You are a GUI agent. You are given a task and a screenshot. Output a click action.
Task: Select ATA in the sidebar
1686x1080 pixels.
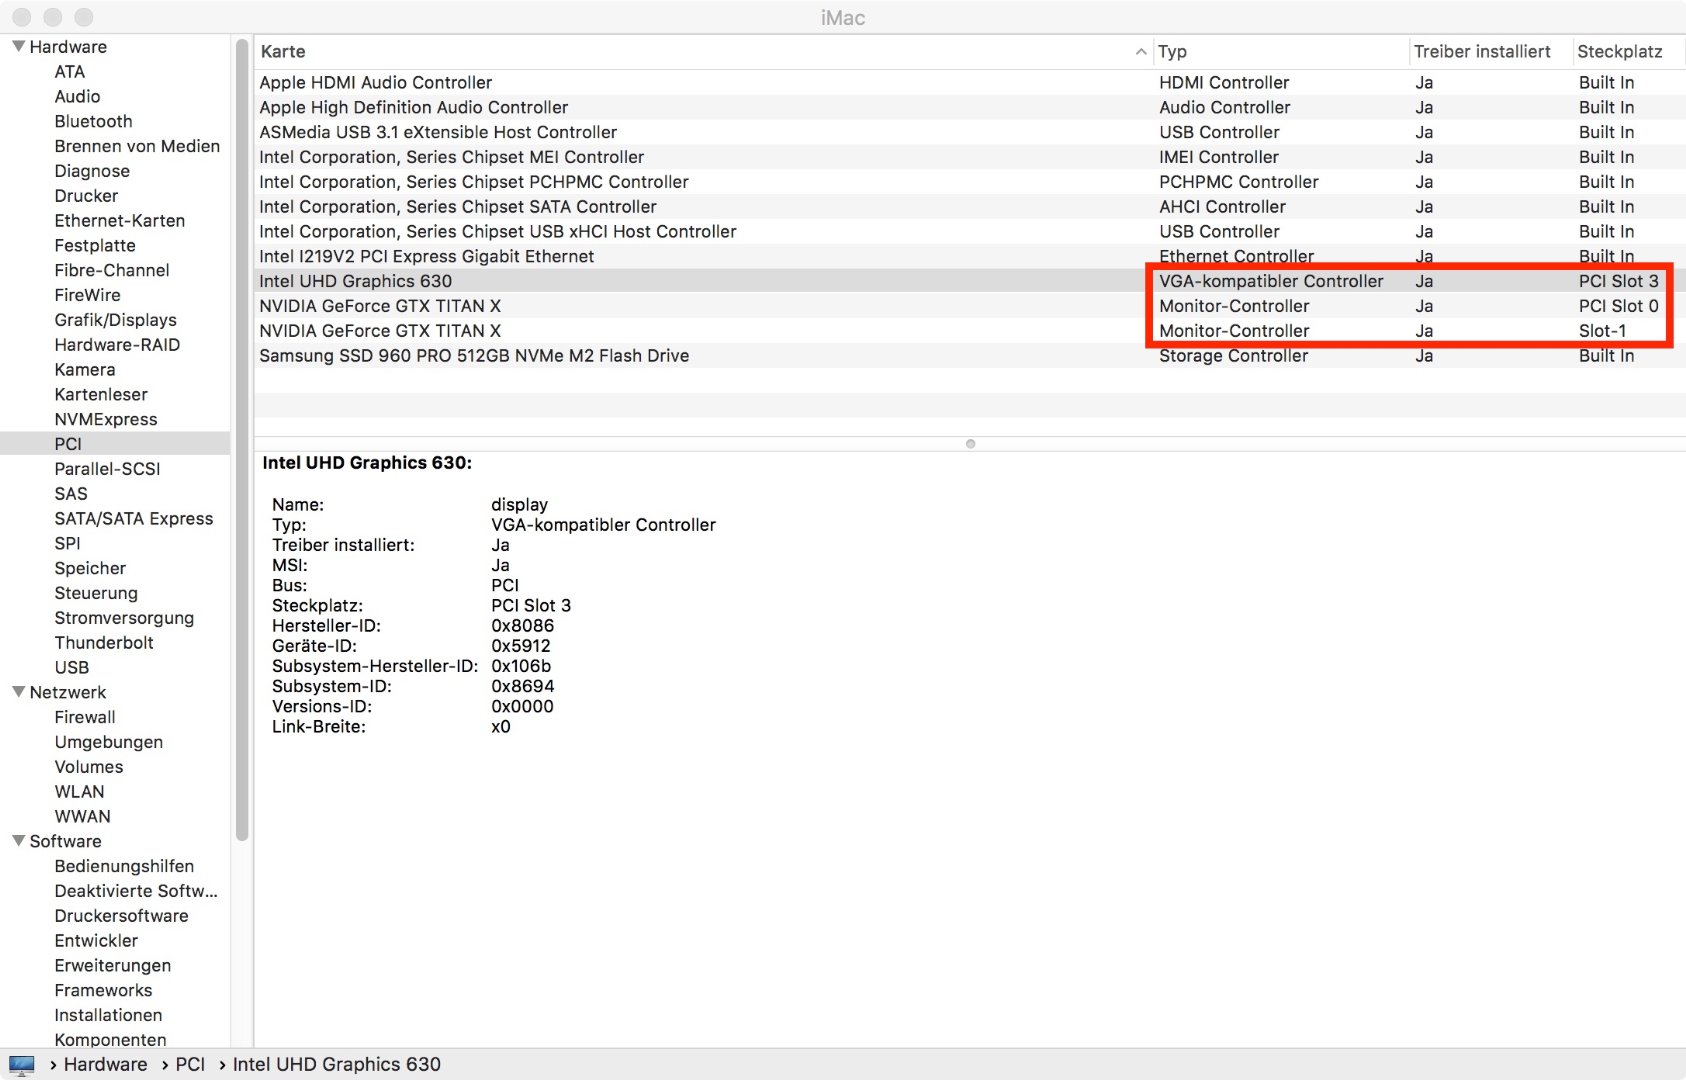(x=70, y=71)
